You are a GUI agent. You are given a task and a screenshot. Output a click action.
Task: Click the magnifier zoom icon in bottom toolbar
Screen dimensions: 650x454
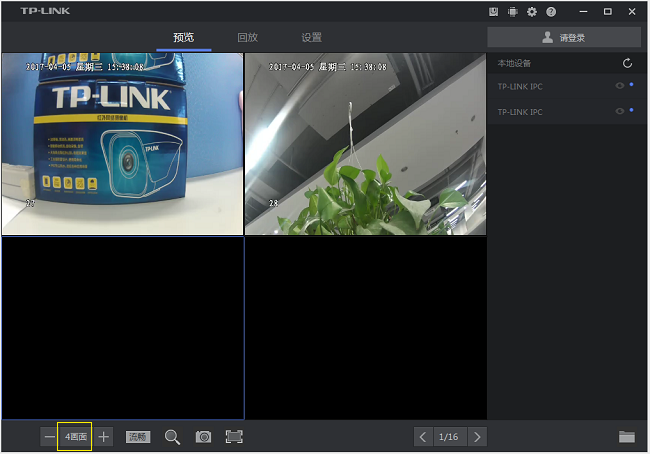tap(172, 437)
